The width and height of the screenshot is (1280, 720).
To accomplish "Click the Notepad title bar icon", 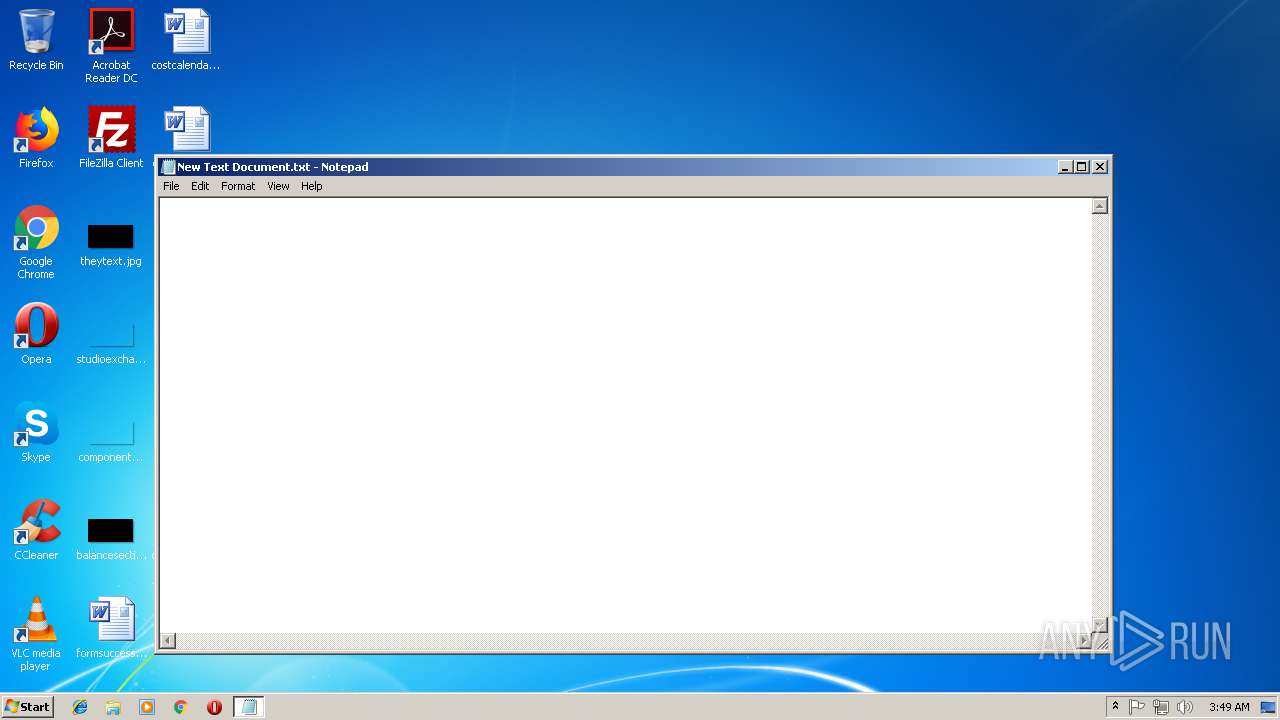I will click(168, 167).
